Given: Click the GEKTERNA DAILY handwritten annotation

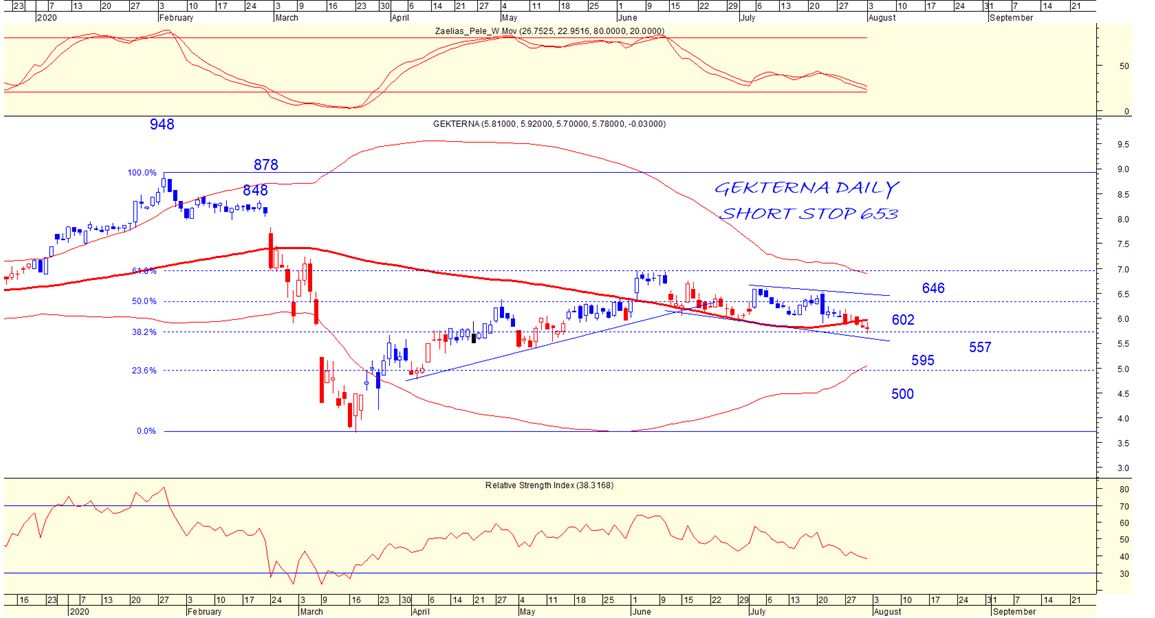Looking at the screenshot, I should (x=806, y=188).
